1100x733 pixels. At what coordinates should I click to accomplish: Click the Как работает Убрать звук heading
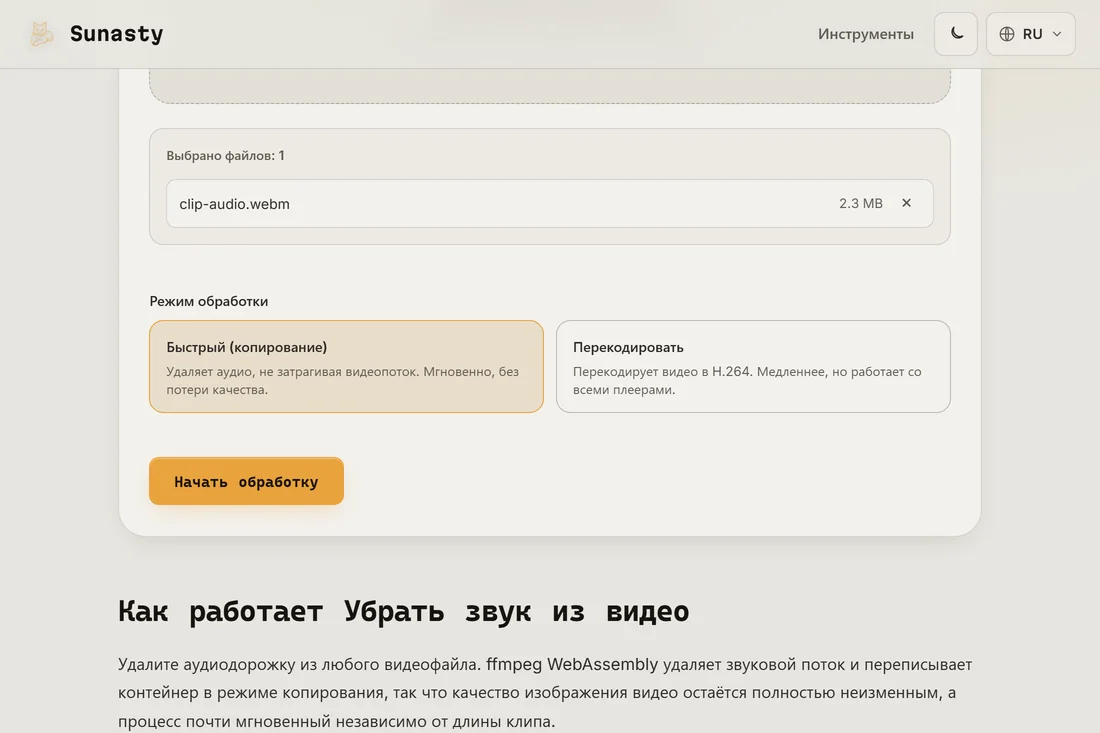[x=403, y=611]
